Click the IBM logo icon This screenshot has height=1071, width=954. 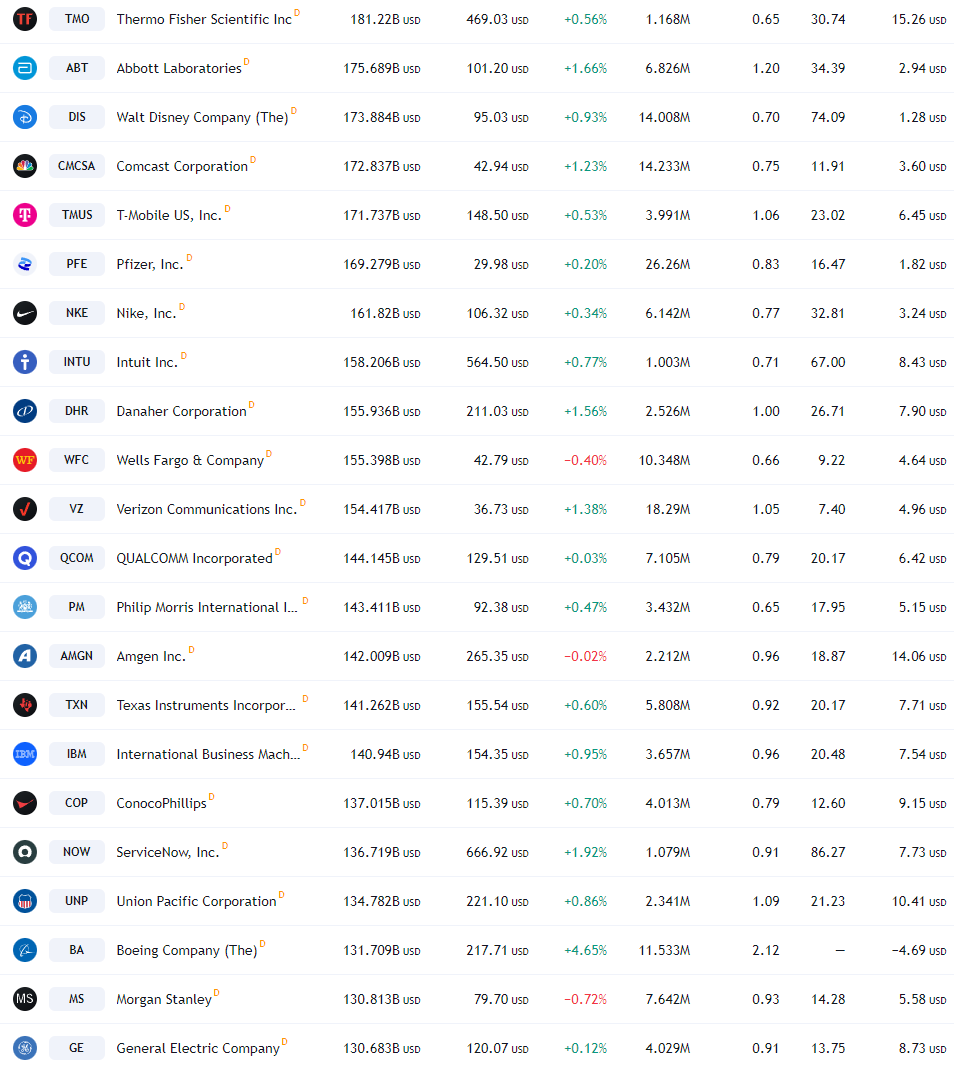[x=25, y=754]
